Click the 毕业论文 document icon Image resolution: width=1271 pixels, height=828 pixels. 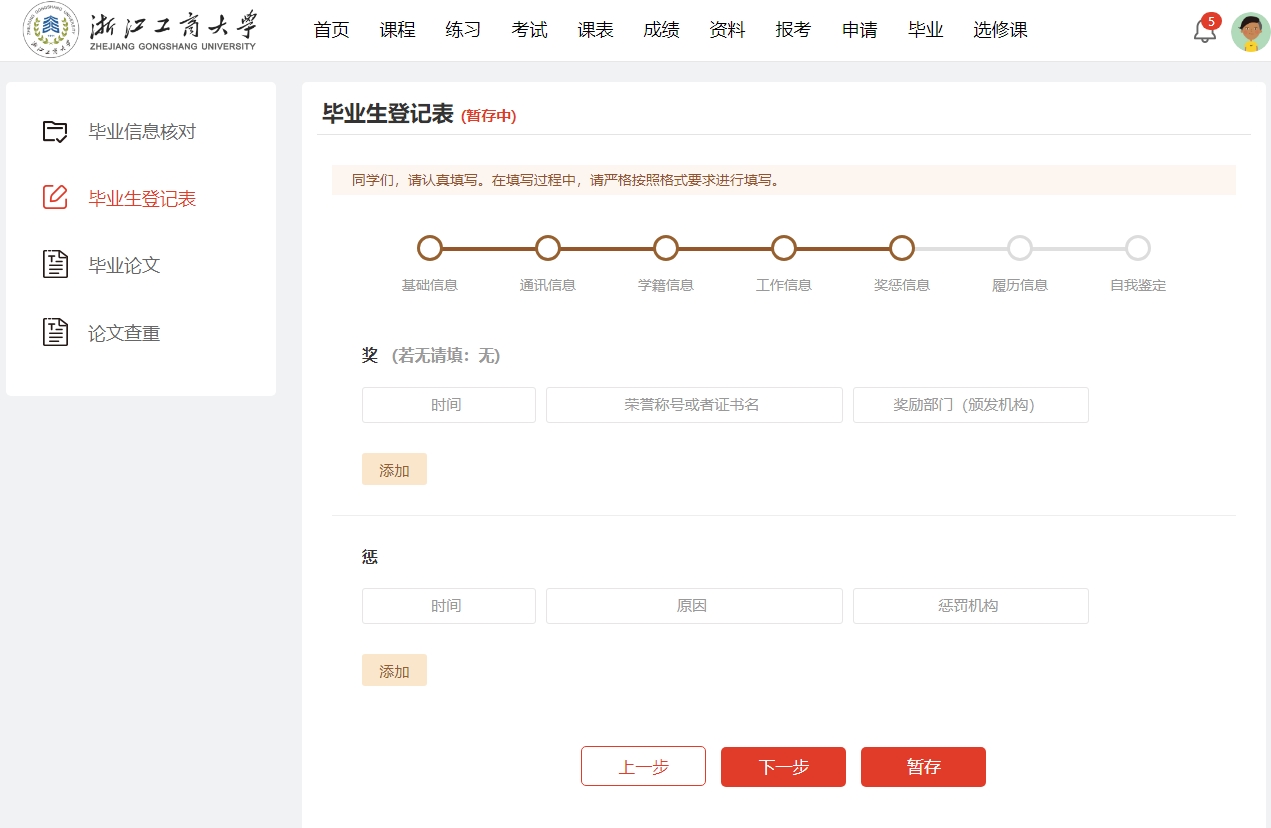(x=55, y=265)
